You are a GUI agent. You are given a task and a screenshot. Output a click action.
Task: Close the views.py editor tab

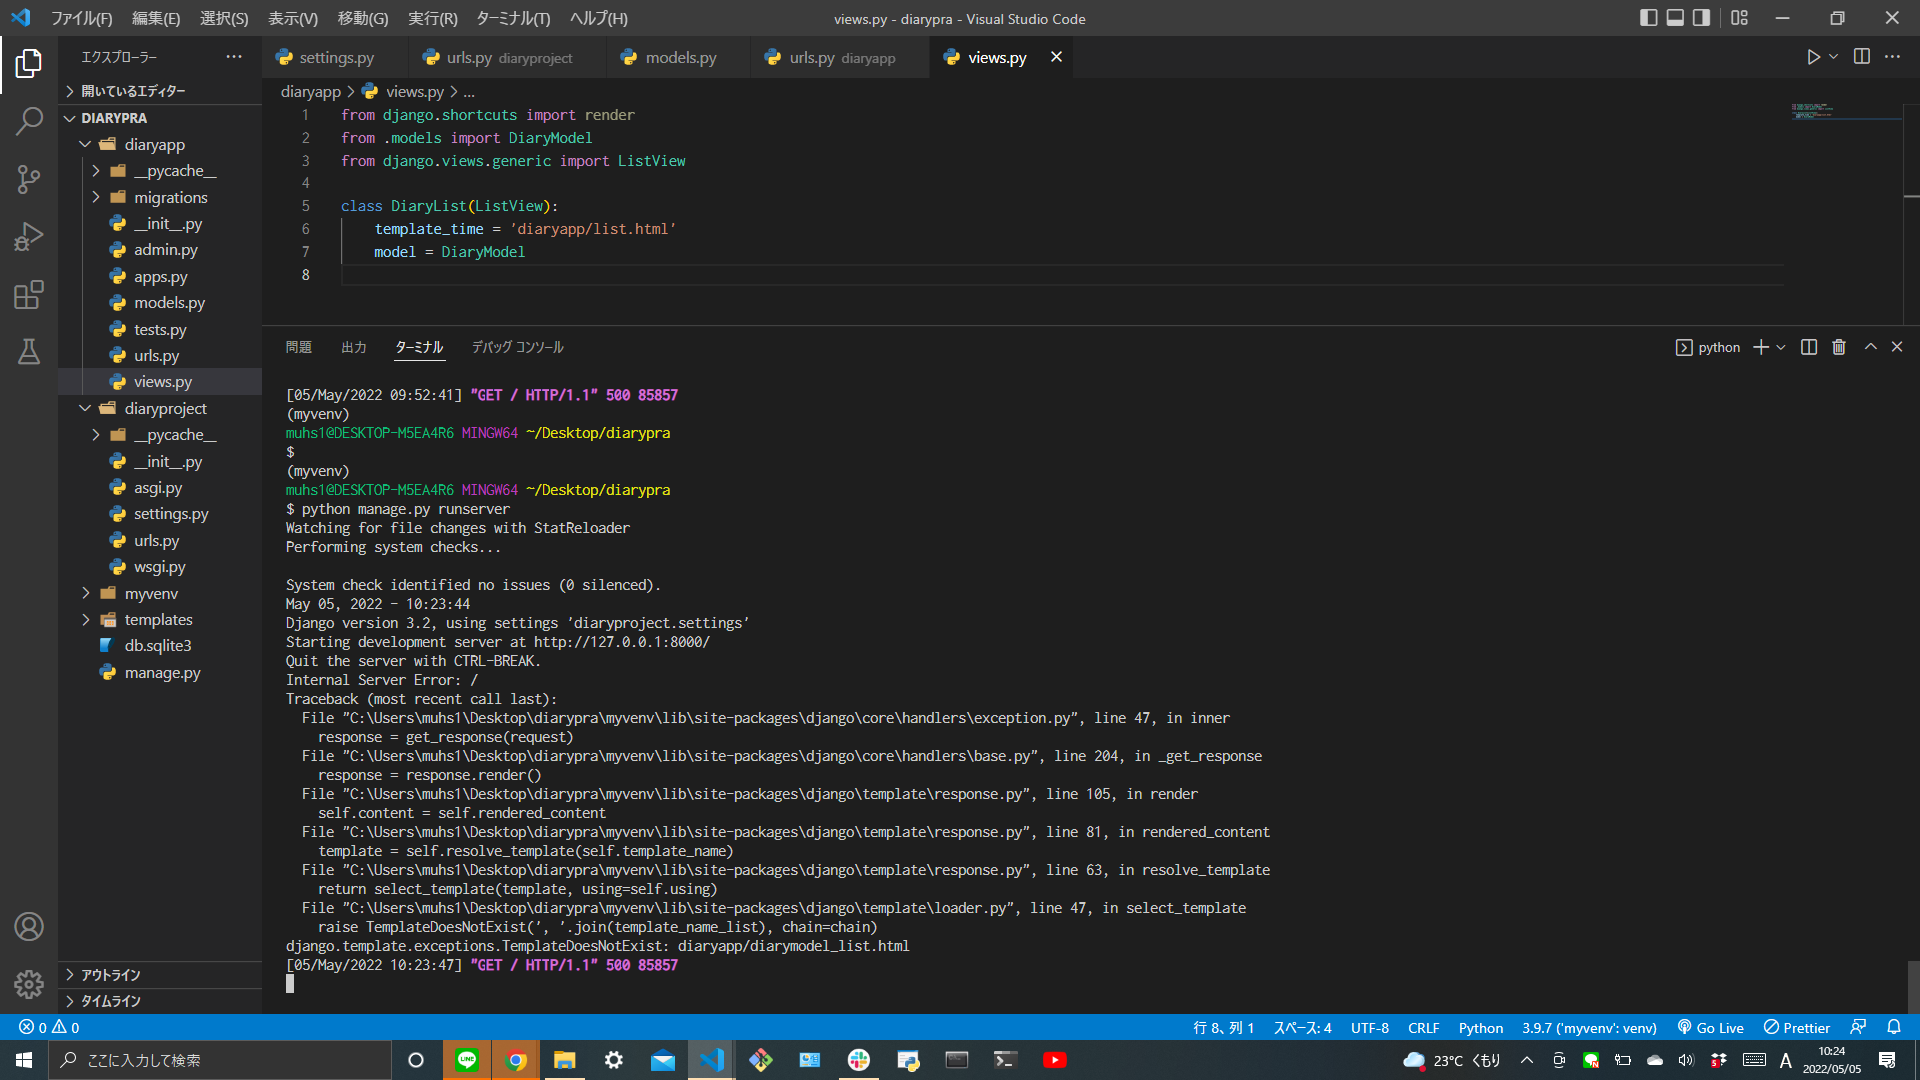(1056, 57)
